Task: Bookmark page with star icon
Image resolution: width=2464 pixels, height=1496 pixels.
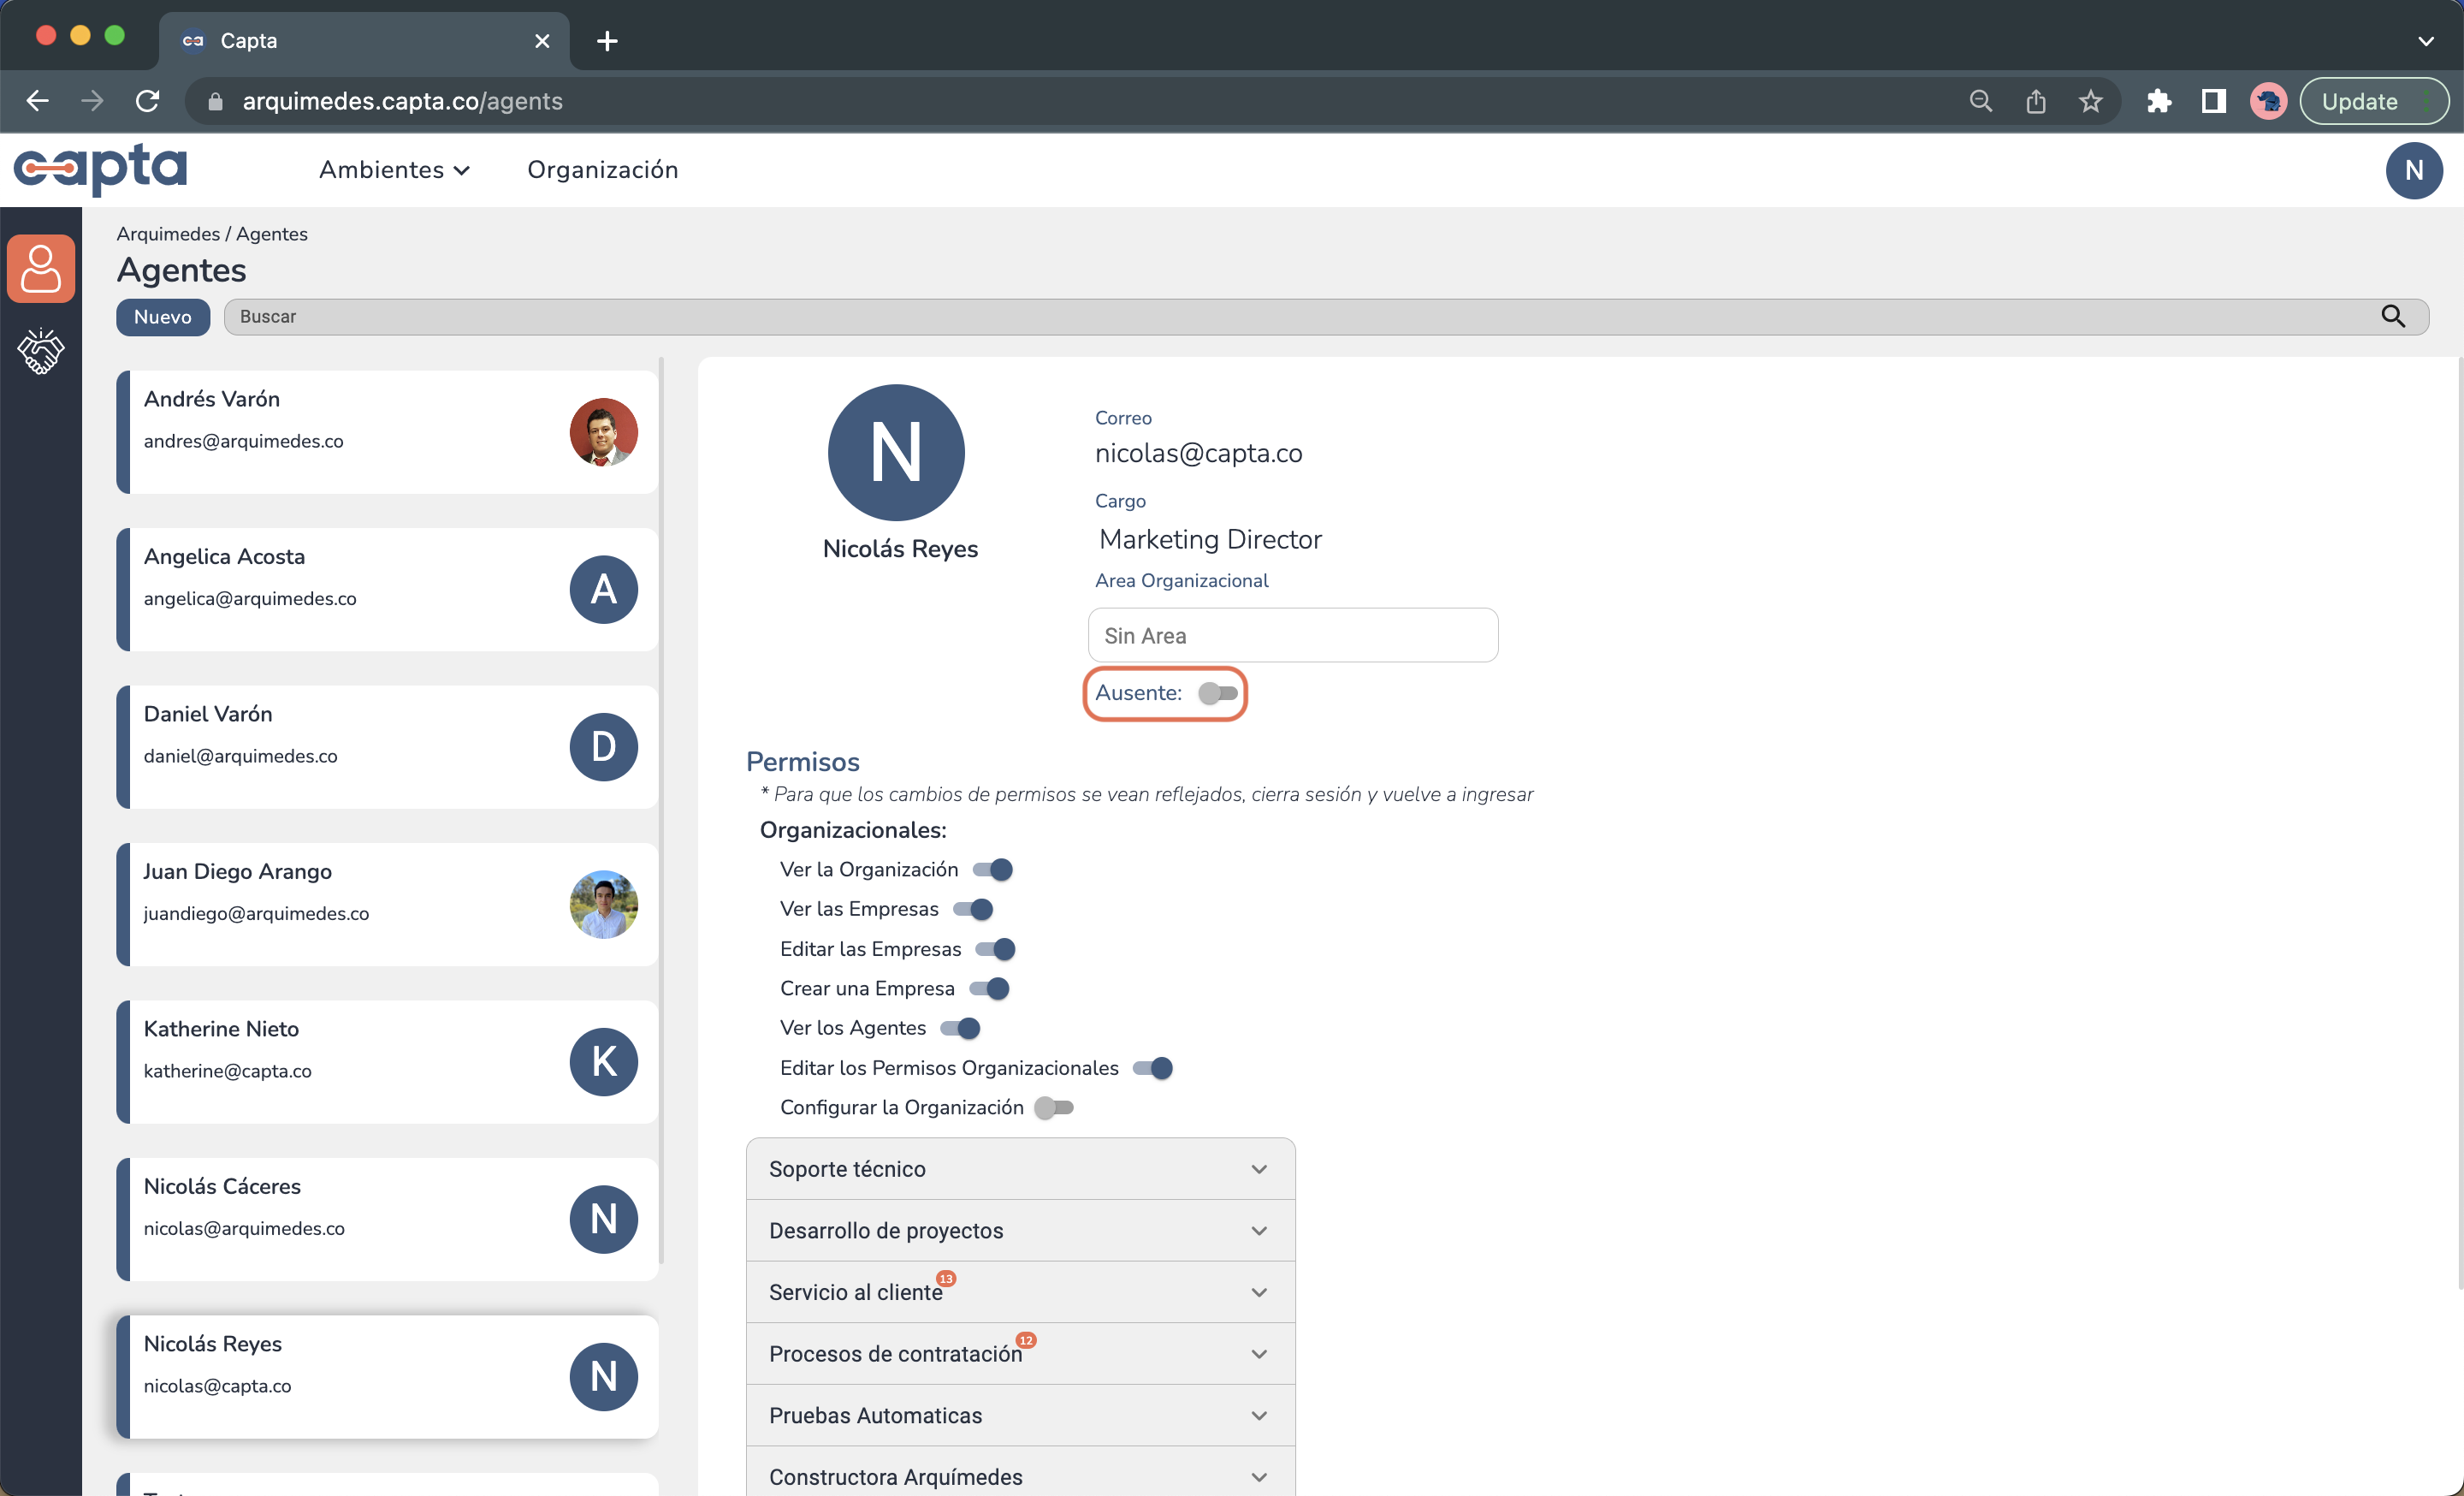Action: tap(2090, 101)
